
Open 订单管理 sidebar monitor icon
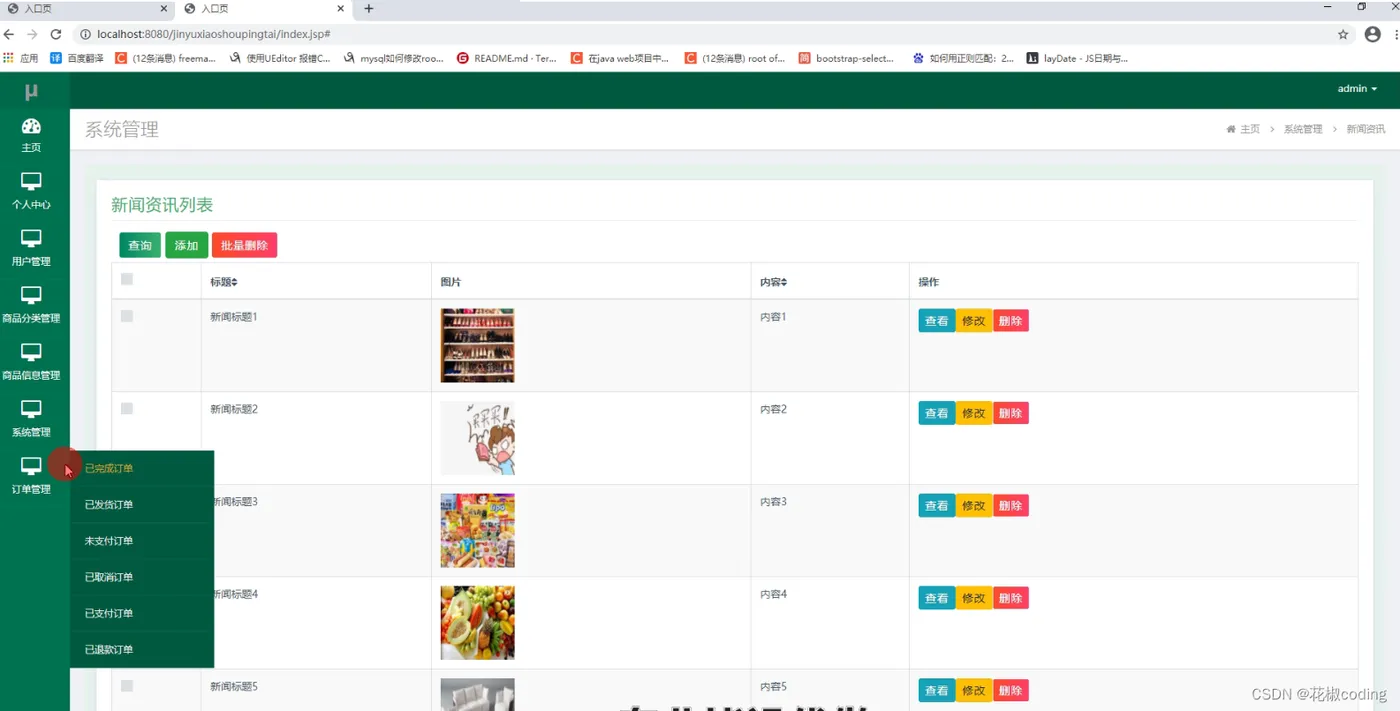click(x=31, y=467)
